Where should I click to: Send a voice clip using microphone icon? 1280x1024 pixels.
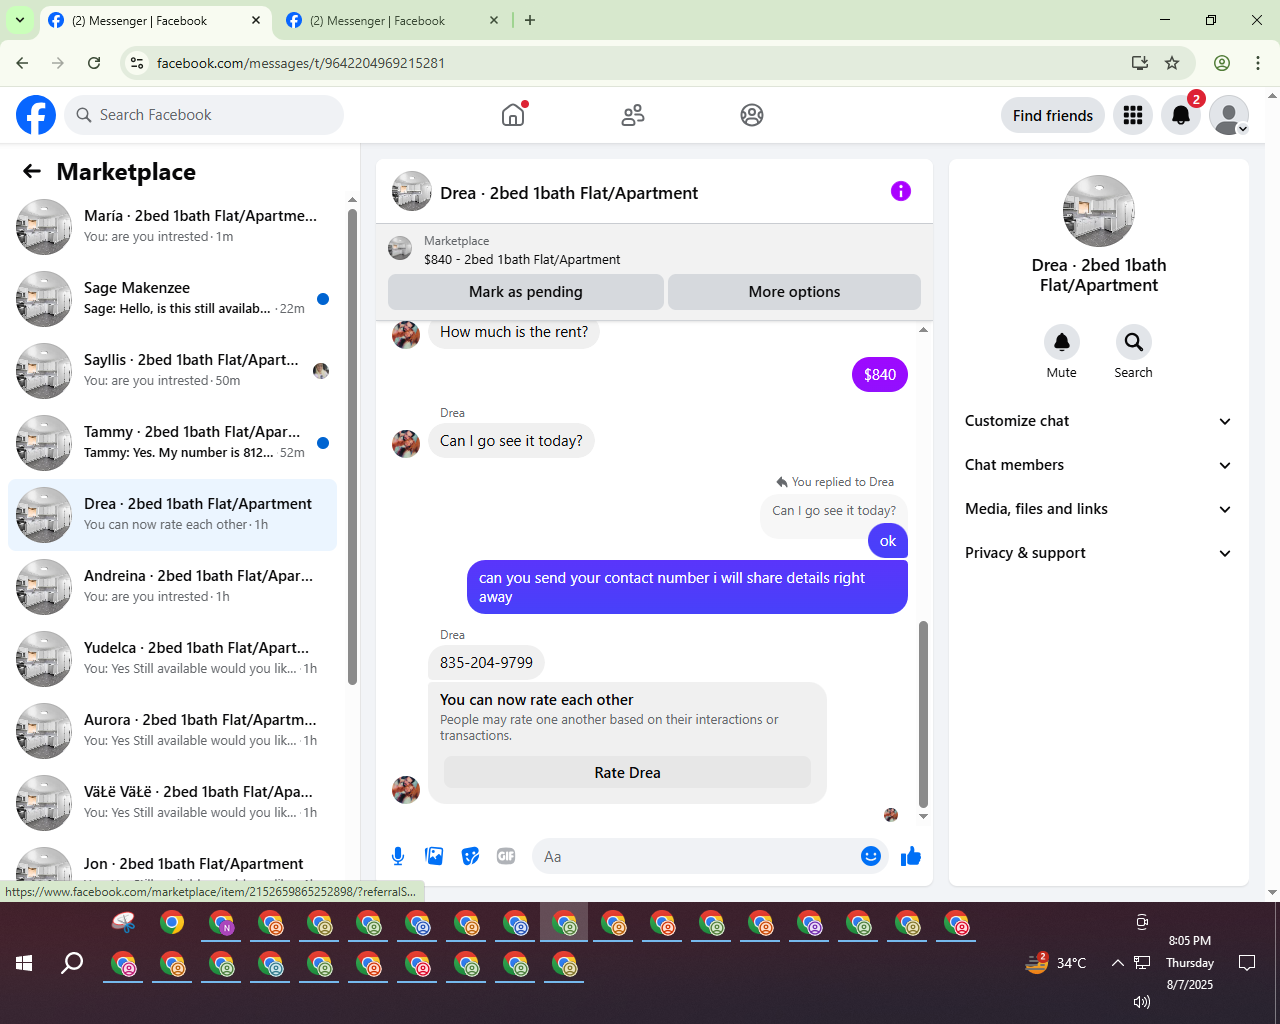point(398,856)
